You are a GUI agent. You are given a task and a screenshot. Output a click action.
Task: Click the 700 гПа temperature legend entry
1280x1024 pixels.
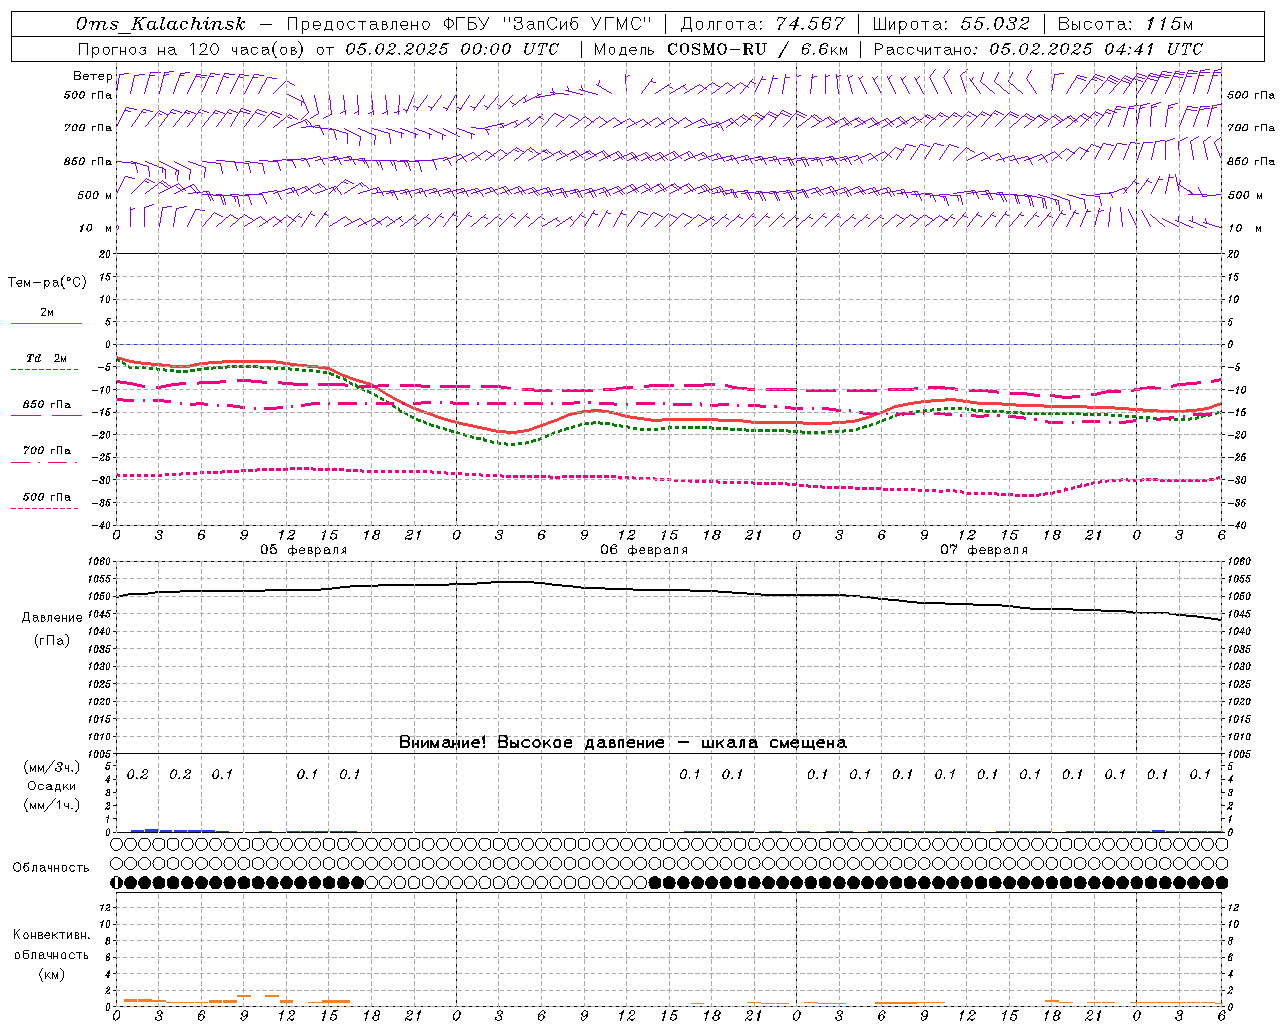(x=47, y=451)
